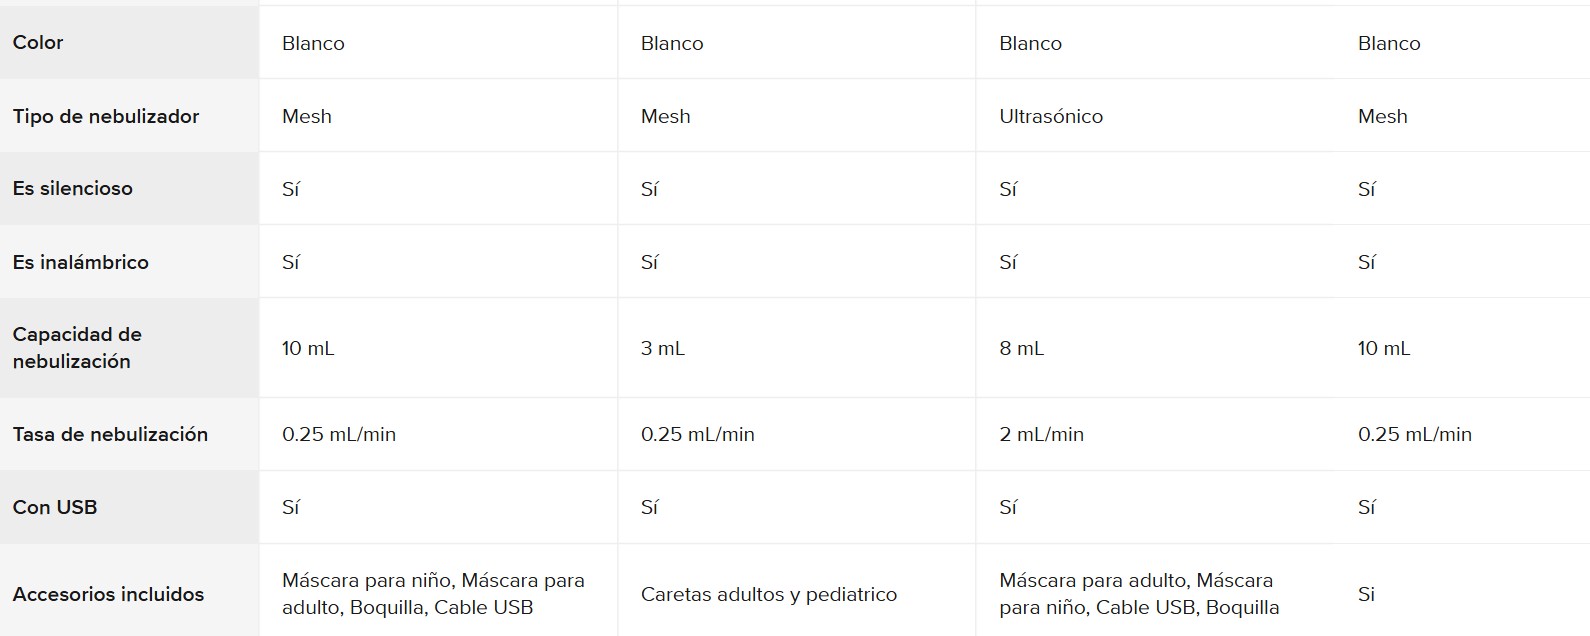Click the Color row label

(38, 42)
